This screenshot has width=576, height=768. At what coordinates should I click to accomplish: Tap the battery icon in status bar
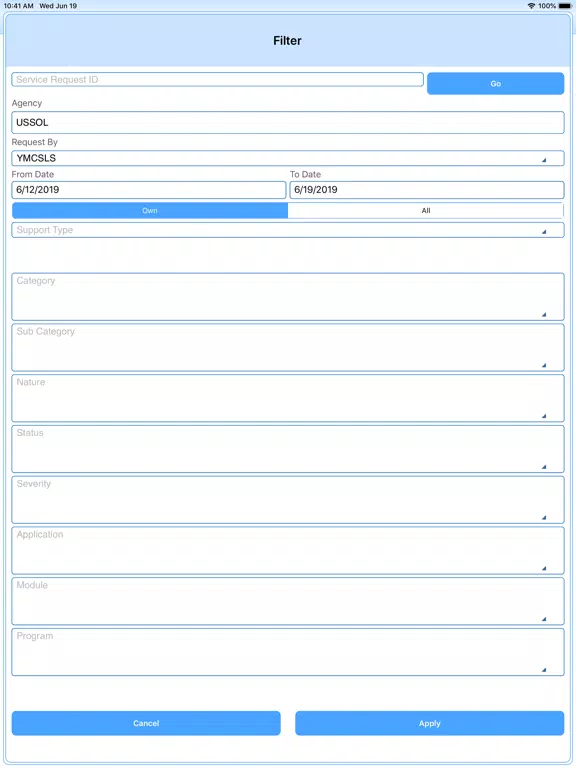pyautogui.click(x=565, y=6)
